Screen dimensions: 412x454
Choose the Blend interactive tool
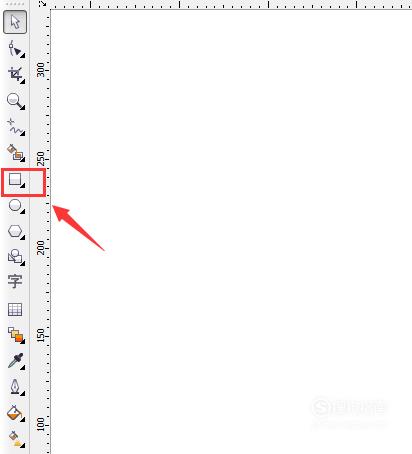click(16, 335)
